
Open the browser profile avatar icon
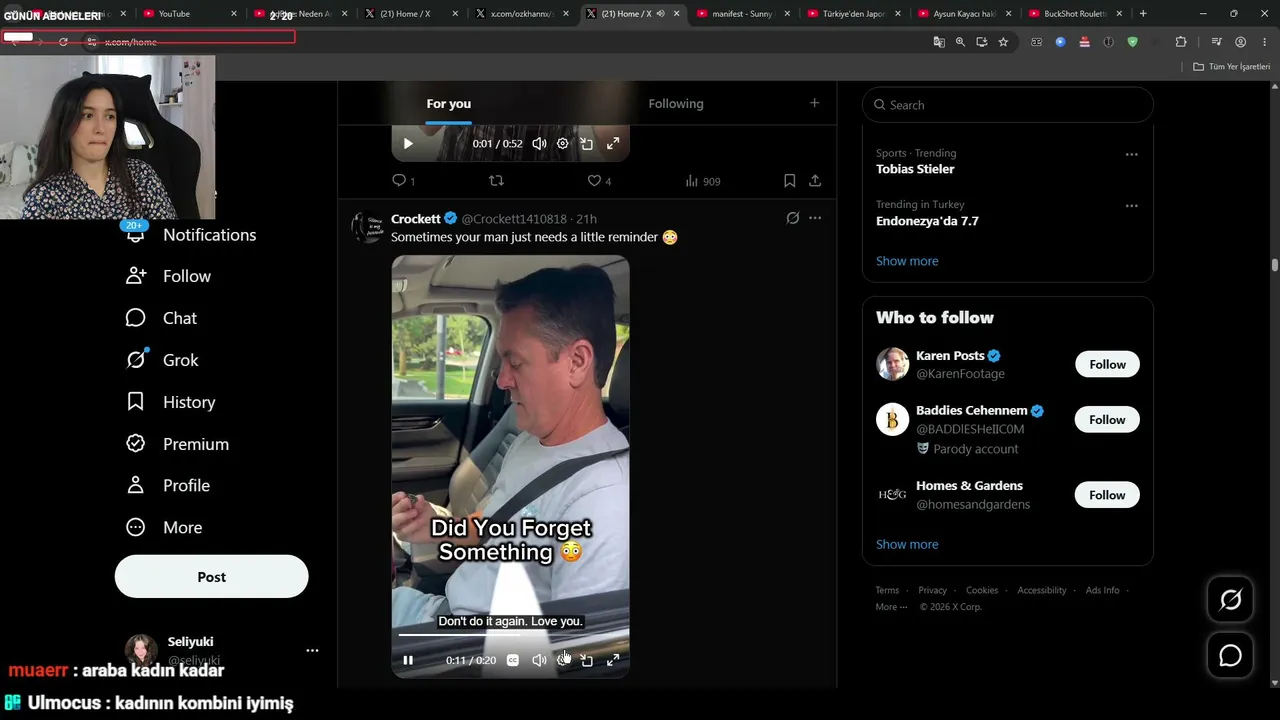pos(1240,42)
